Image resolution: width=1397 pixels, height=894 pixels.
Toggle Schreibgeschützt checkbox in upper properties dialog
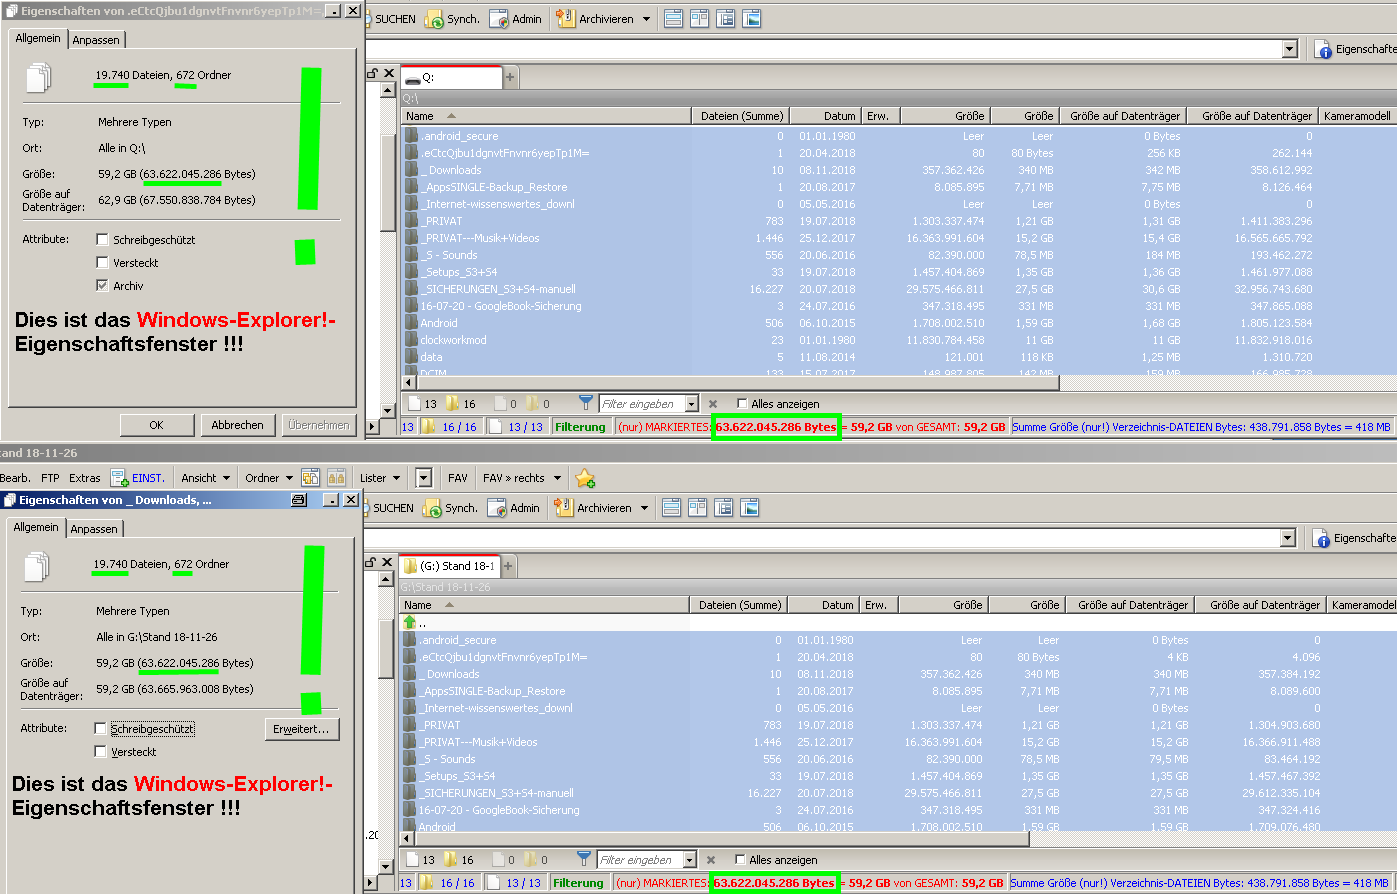pos(102,240)
